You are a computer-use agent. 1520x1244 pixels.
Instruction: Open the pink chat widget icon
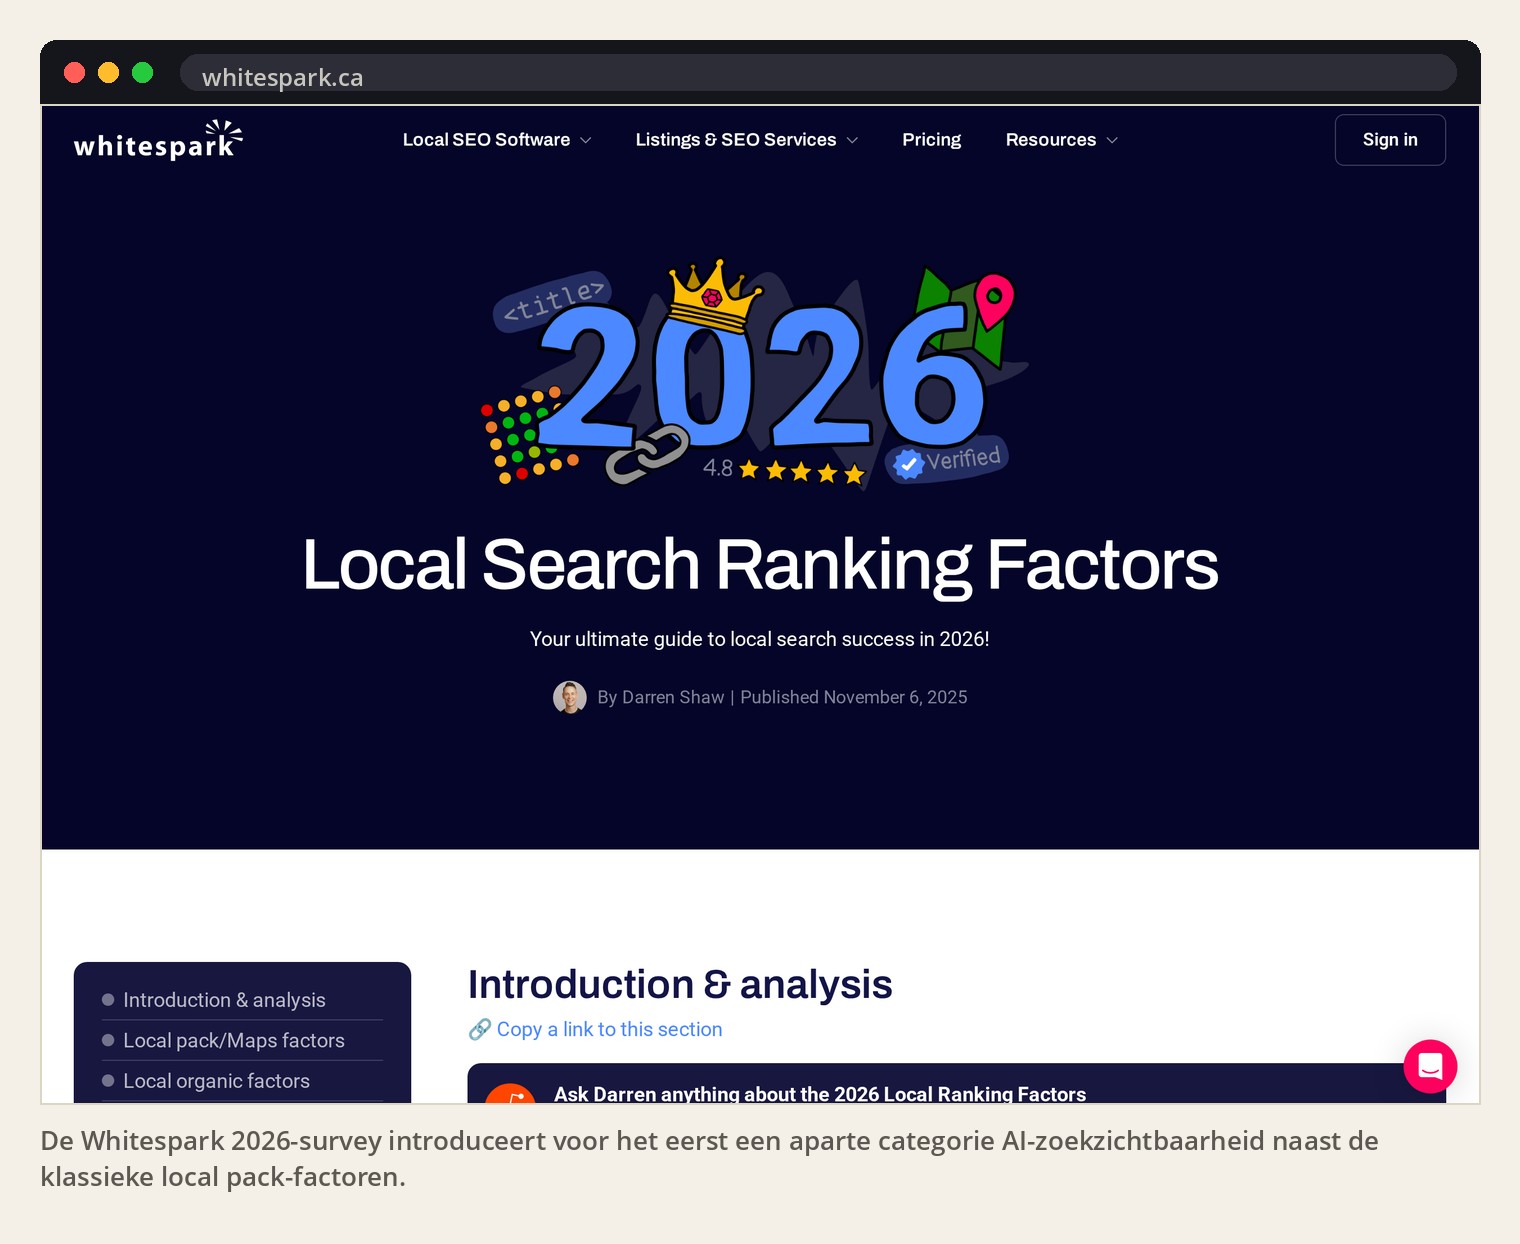1430,1066
